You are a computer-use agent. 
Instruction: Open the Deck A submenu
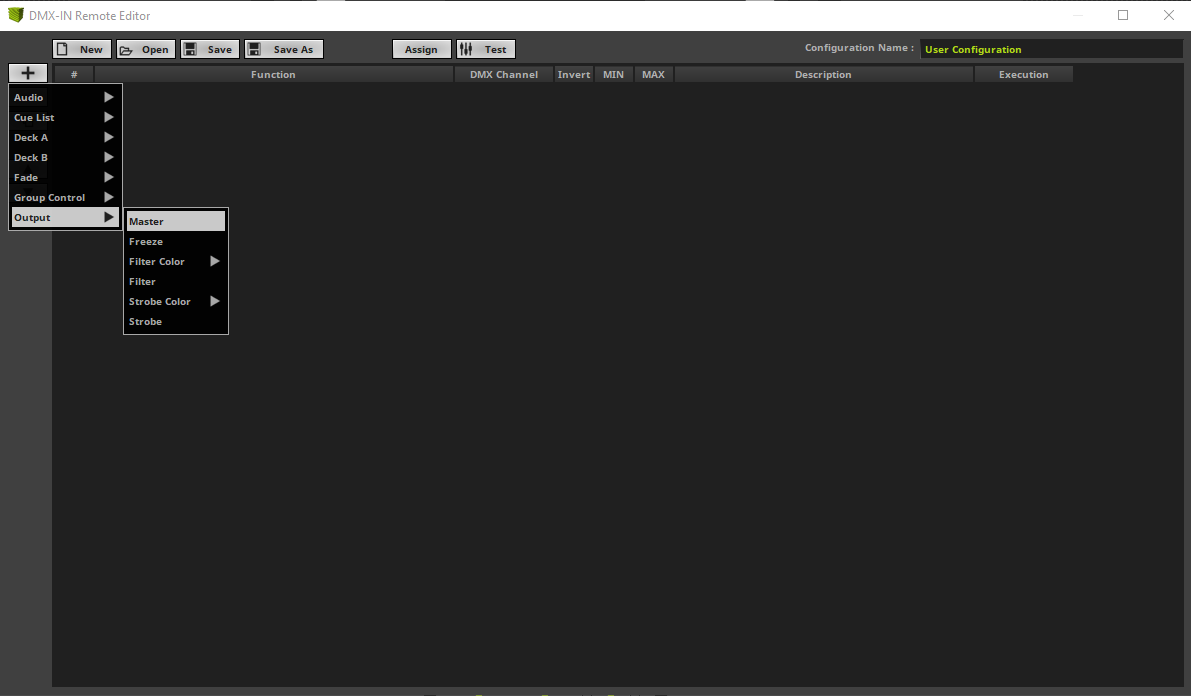[64, 138]
